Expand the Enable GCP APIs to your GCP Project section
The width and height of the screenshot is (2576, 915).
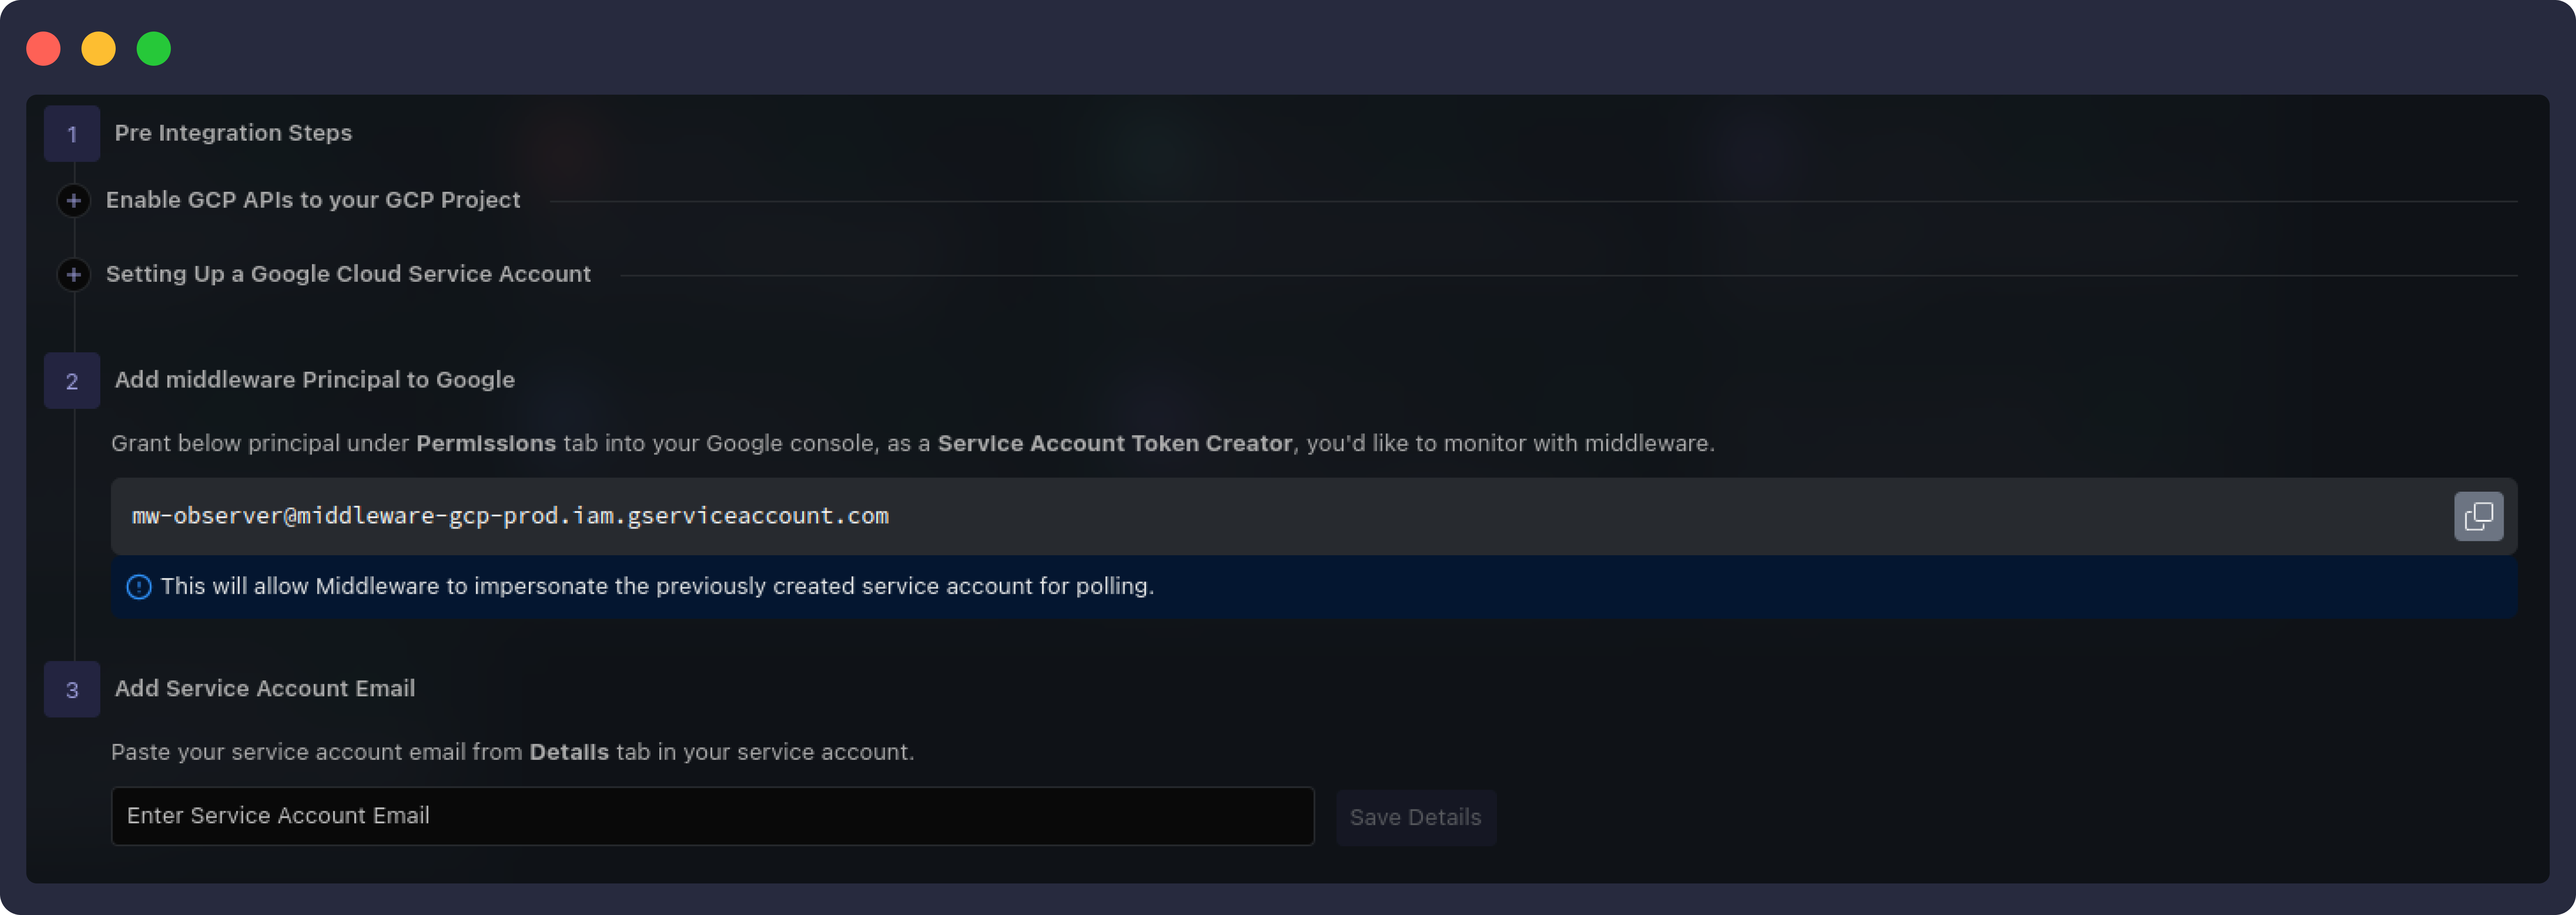pos(313,200)
